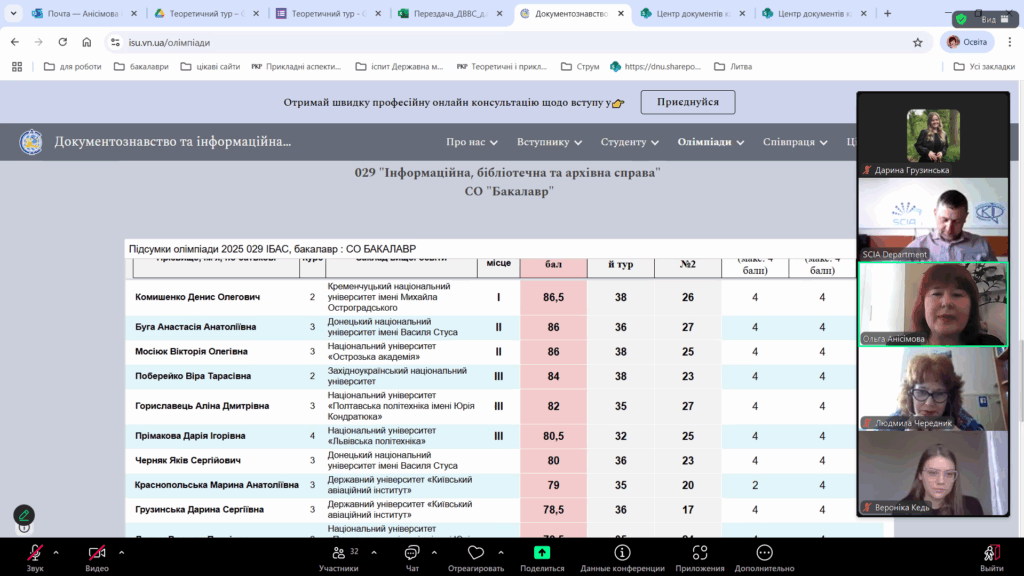Screen dimensions: 1024x576
Task: Open the dnu.sharepoint bookmark
Action: coord(655,67)
